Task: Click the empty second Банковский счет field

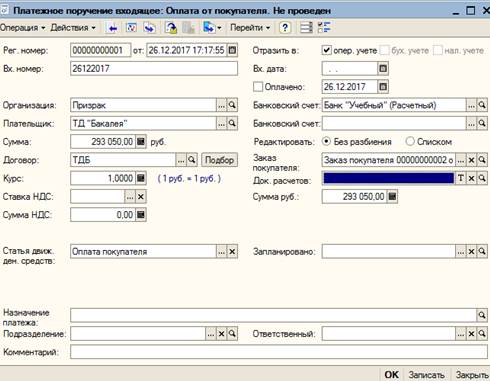Action: tap(394, 124)
